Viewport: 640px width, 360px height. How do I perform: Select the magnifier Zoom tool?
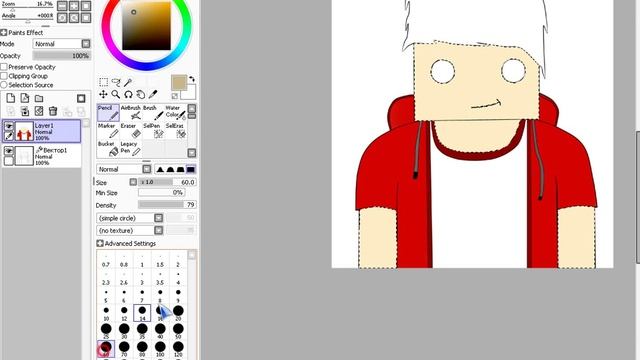click(x=116, y=95)
